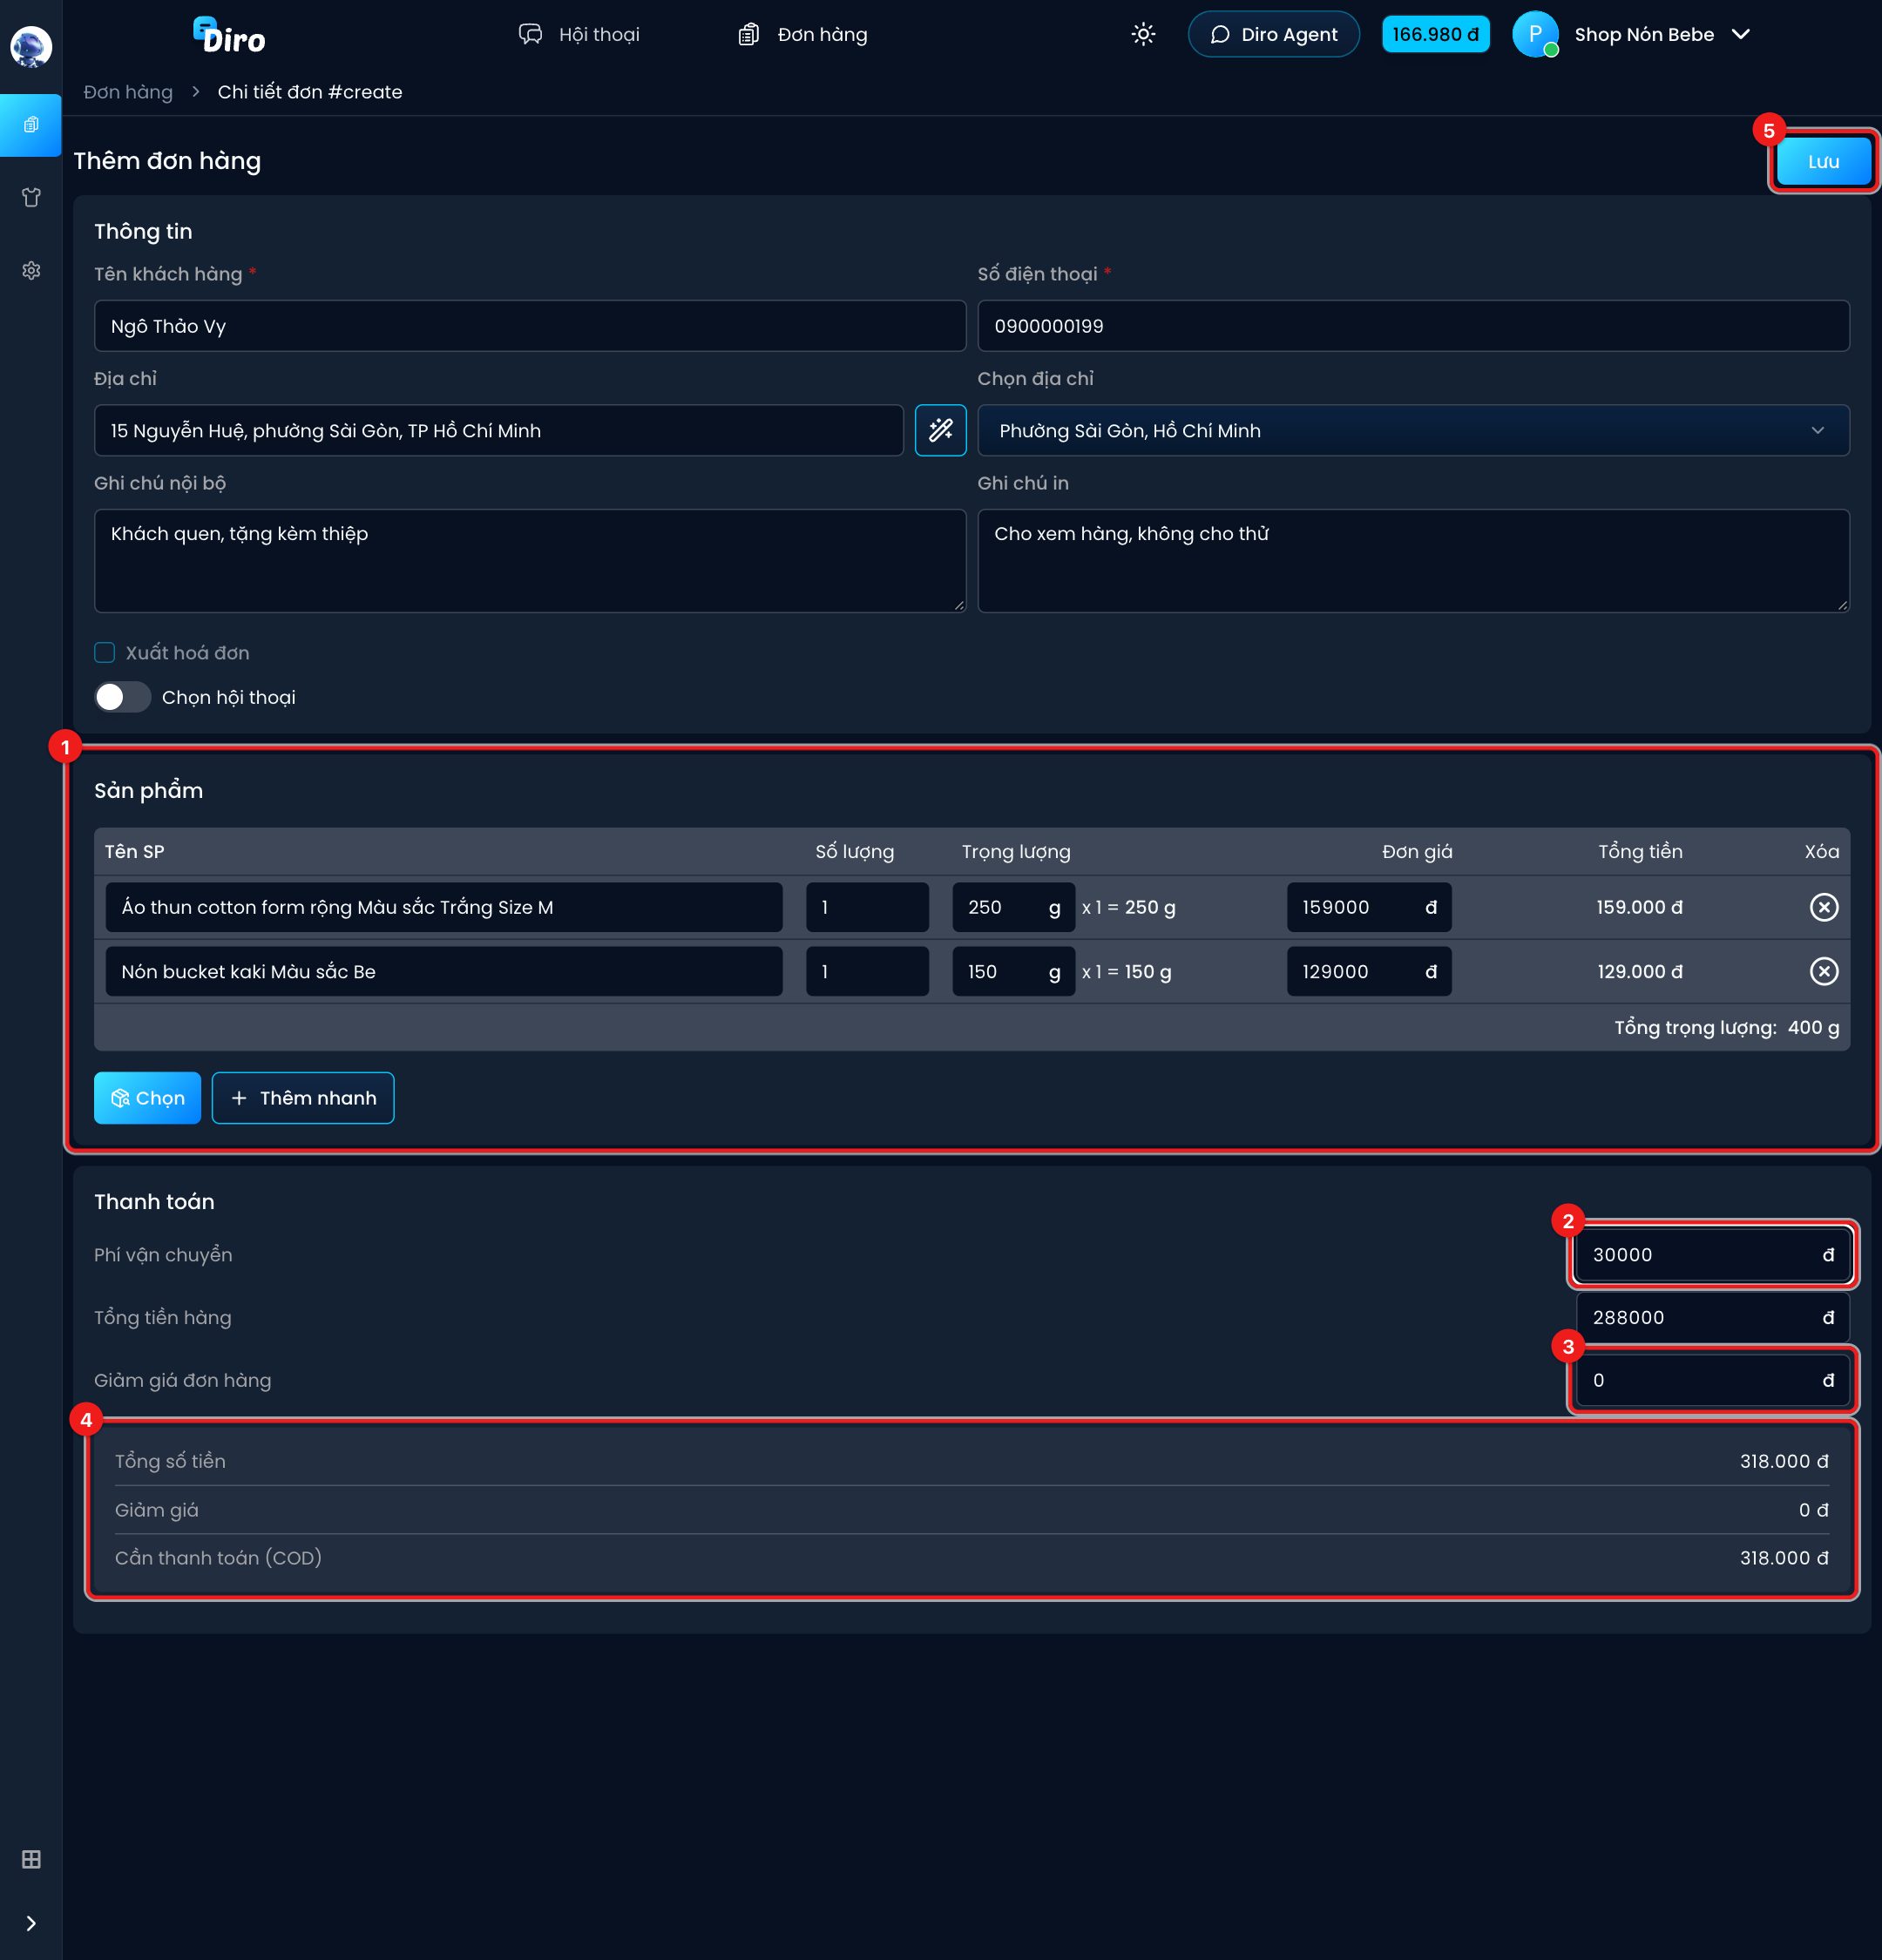Click quantity field of Nón bucket row
The height and width of the screenshot is (1960, 1882).
(867, 971)
